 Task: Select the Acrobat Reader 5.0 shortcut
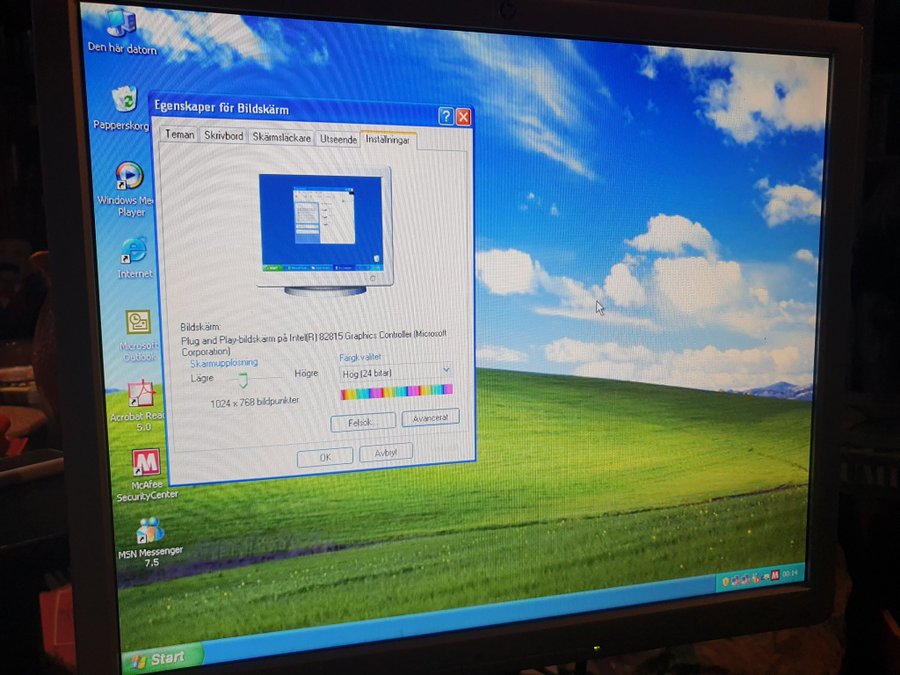coord(139,405)
